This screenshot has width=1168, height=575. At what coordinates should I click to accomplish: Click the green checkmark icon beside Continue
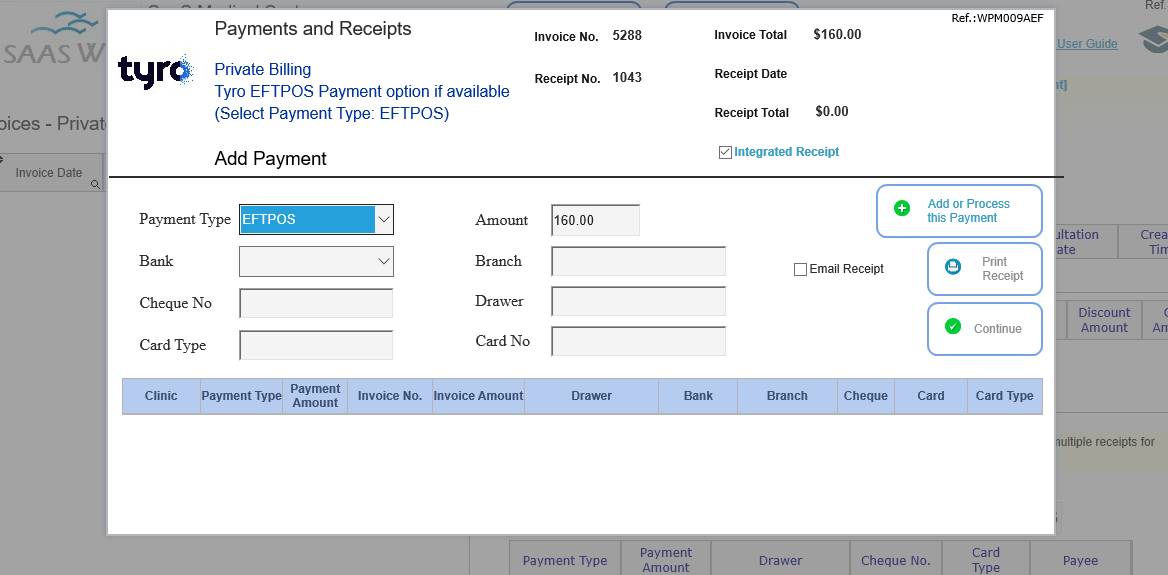pos(953,326)
